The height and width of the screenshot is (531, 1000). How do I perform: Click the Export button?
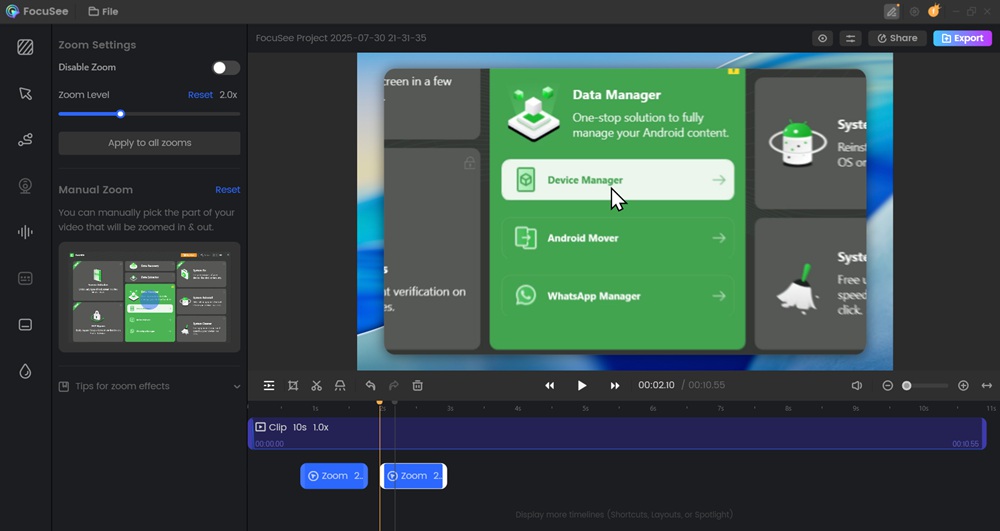click(962, 38)
